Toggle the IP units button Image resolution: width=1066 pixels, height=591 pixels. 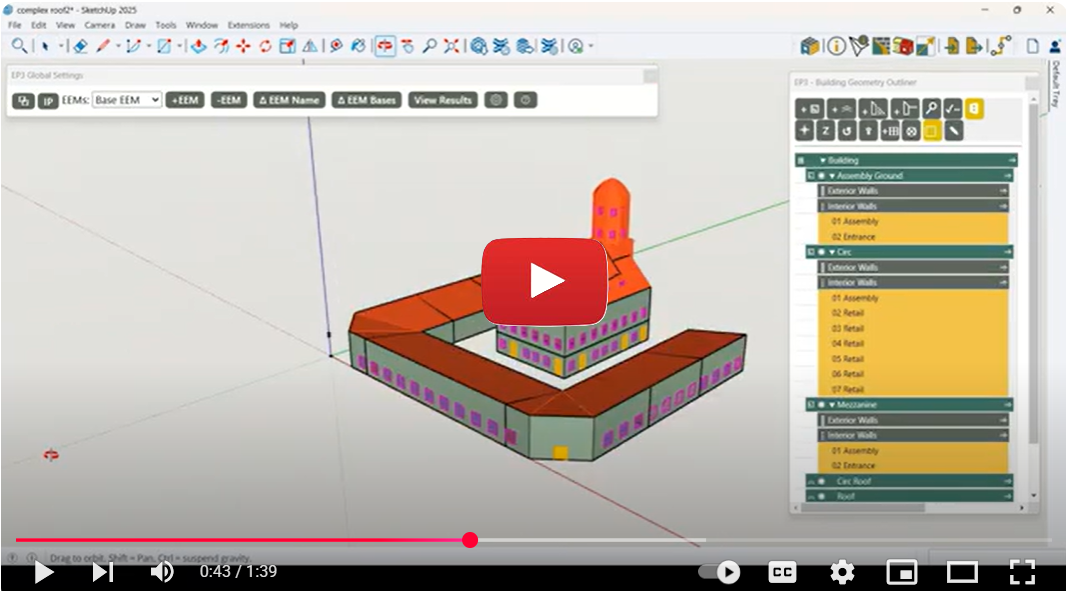click(48, 101)
